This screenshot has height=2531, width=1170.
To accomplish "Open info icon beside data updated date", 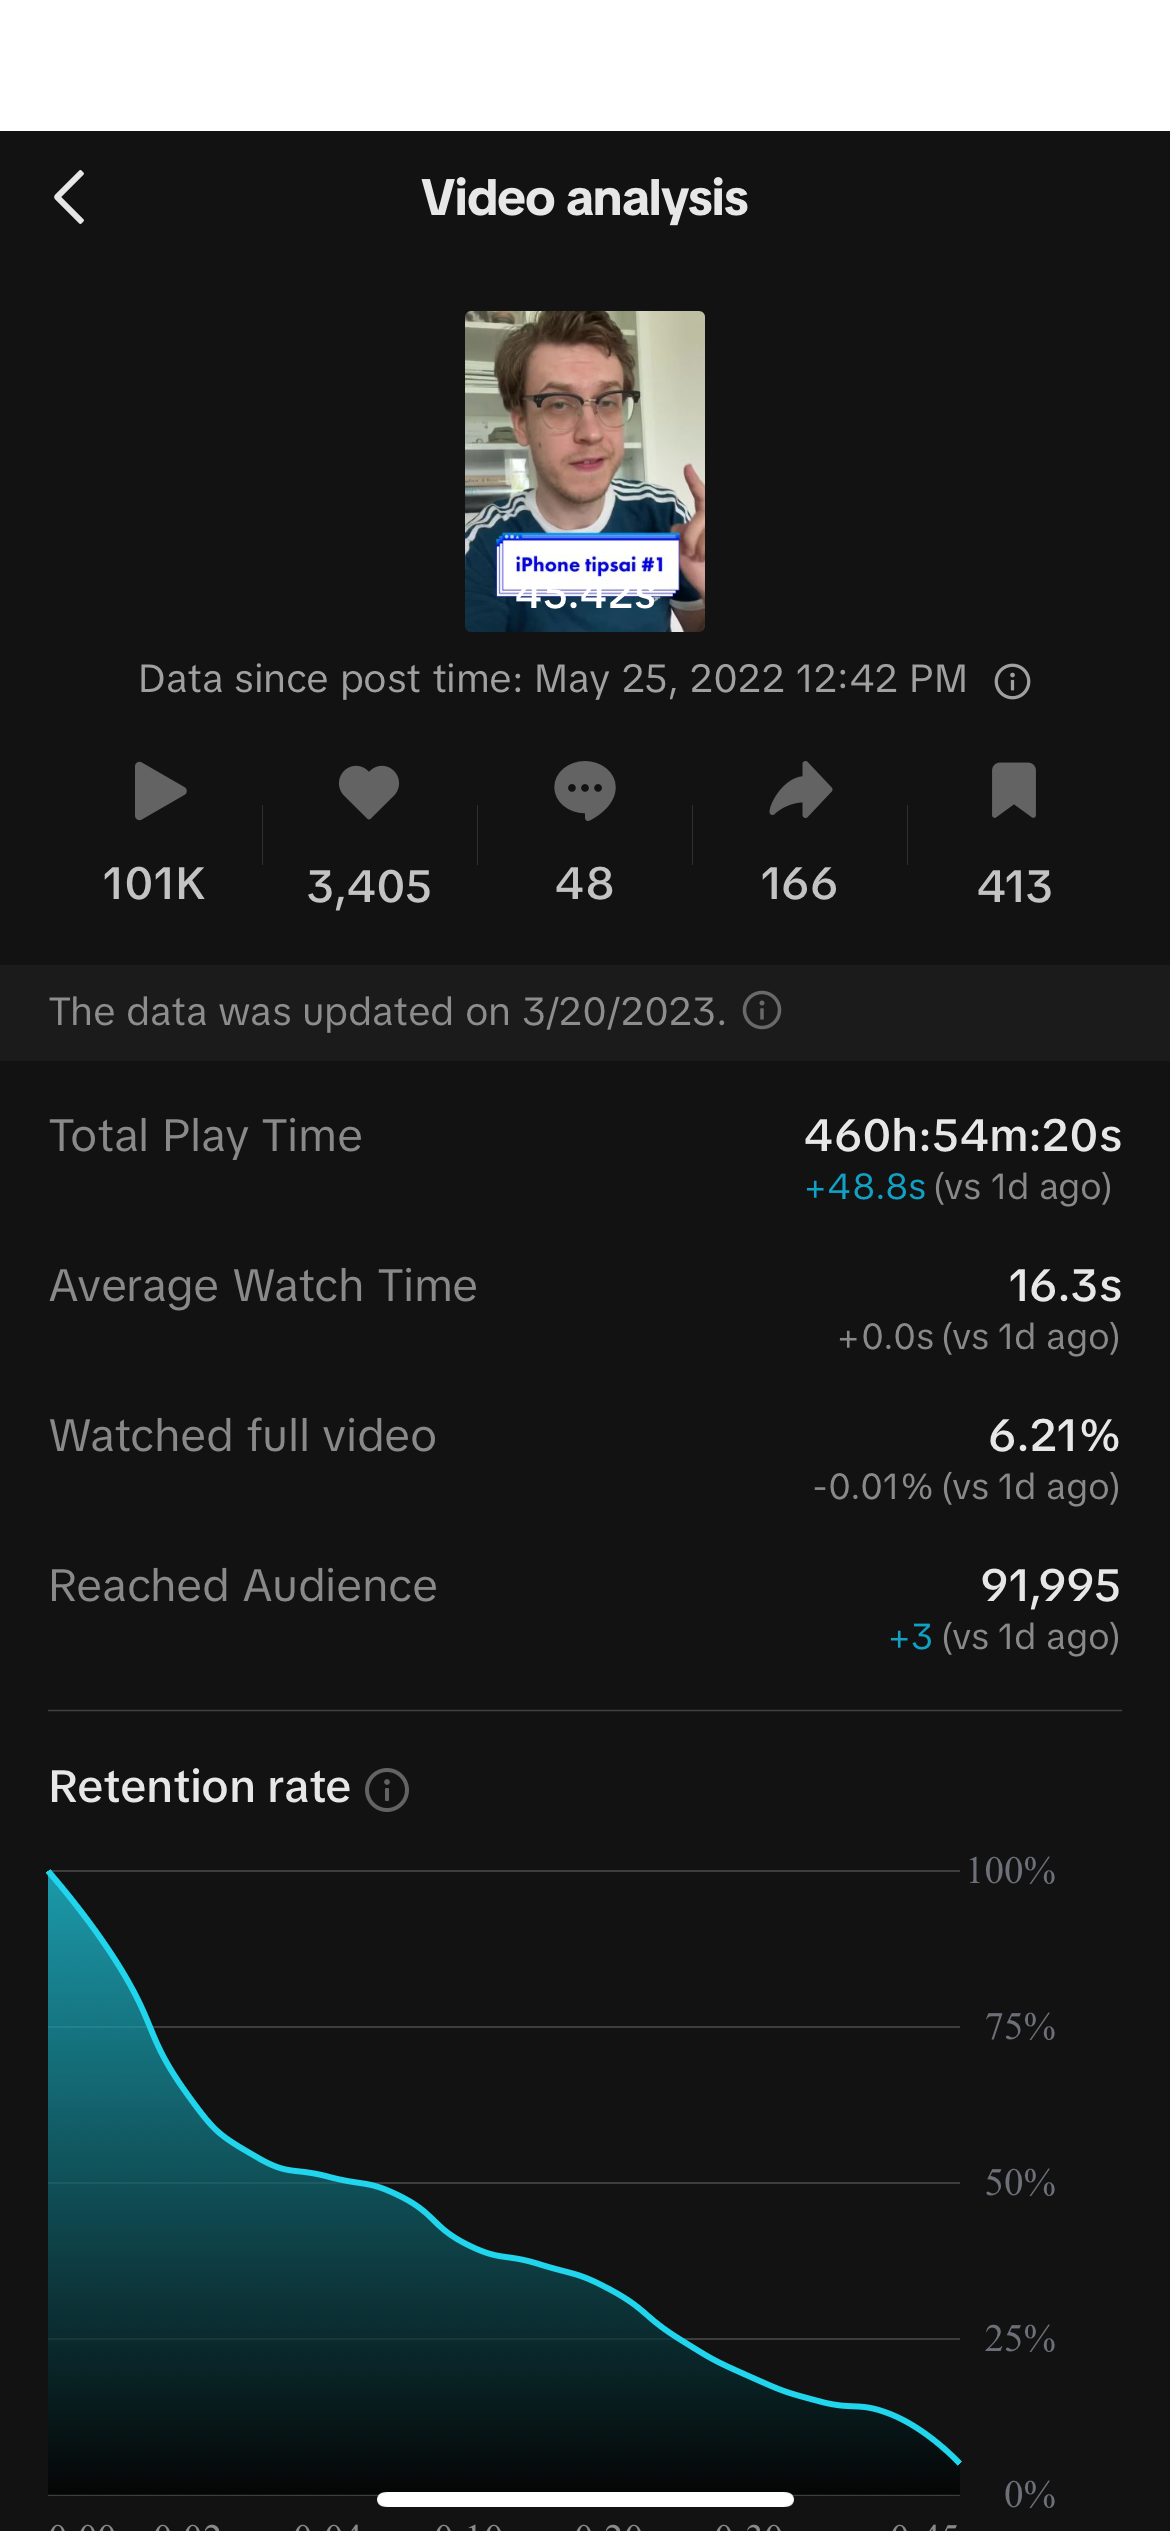I will click(x=762, y=1011).
